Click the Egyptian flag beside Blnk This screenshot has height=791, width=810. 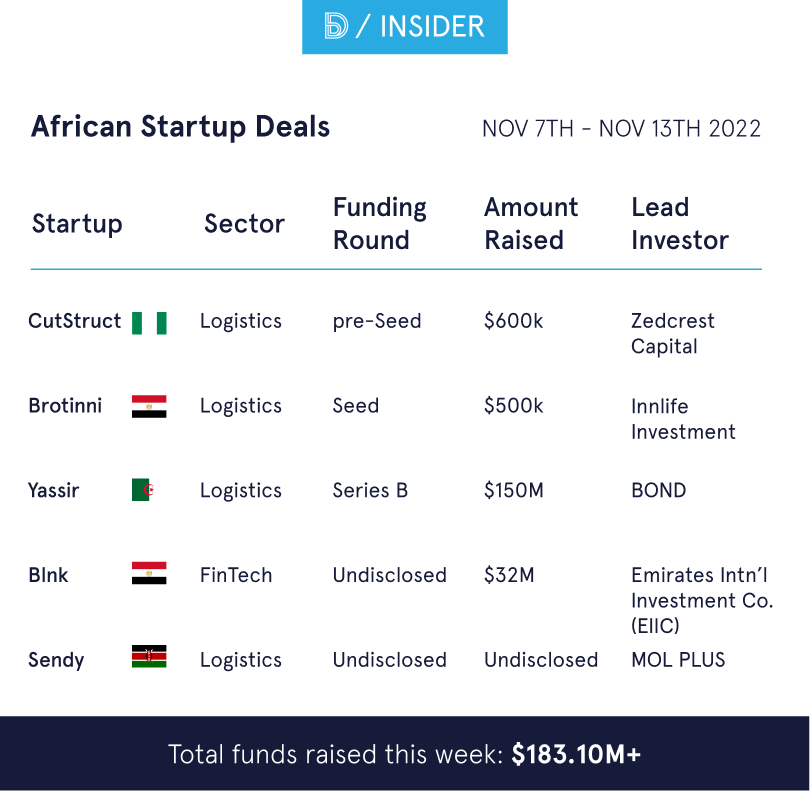point(149,574)
